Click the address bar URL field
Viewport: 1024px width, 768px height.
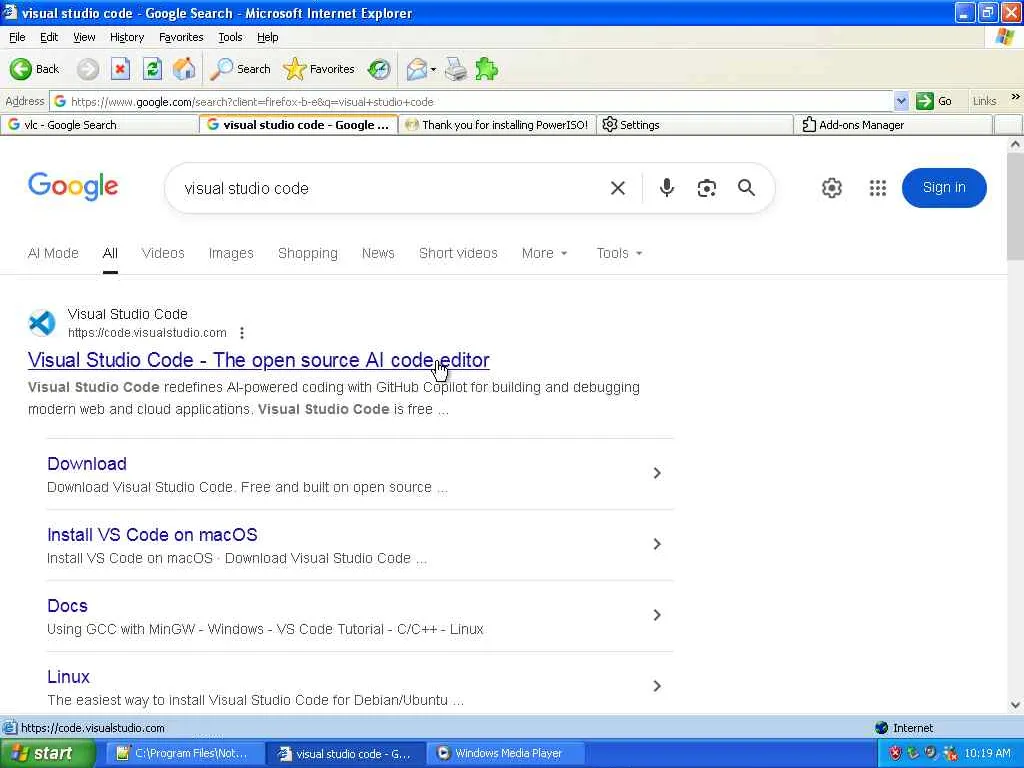click(472, 101)
